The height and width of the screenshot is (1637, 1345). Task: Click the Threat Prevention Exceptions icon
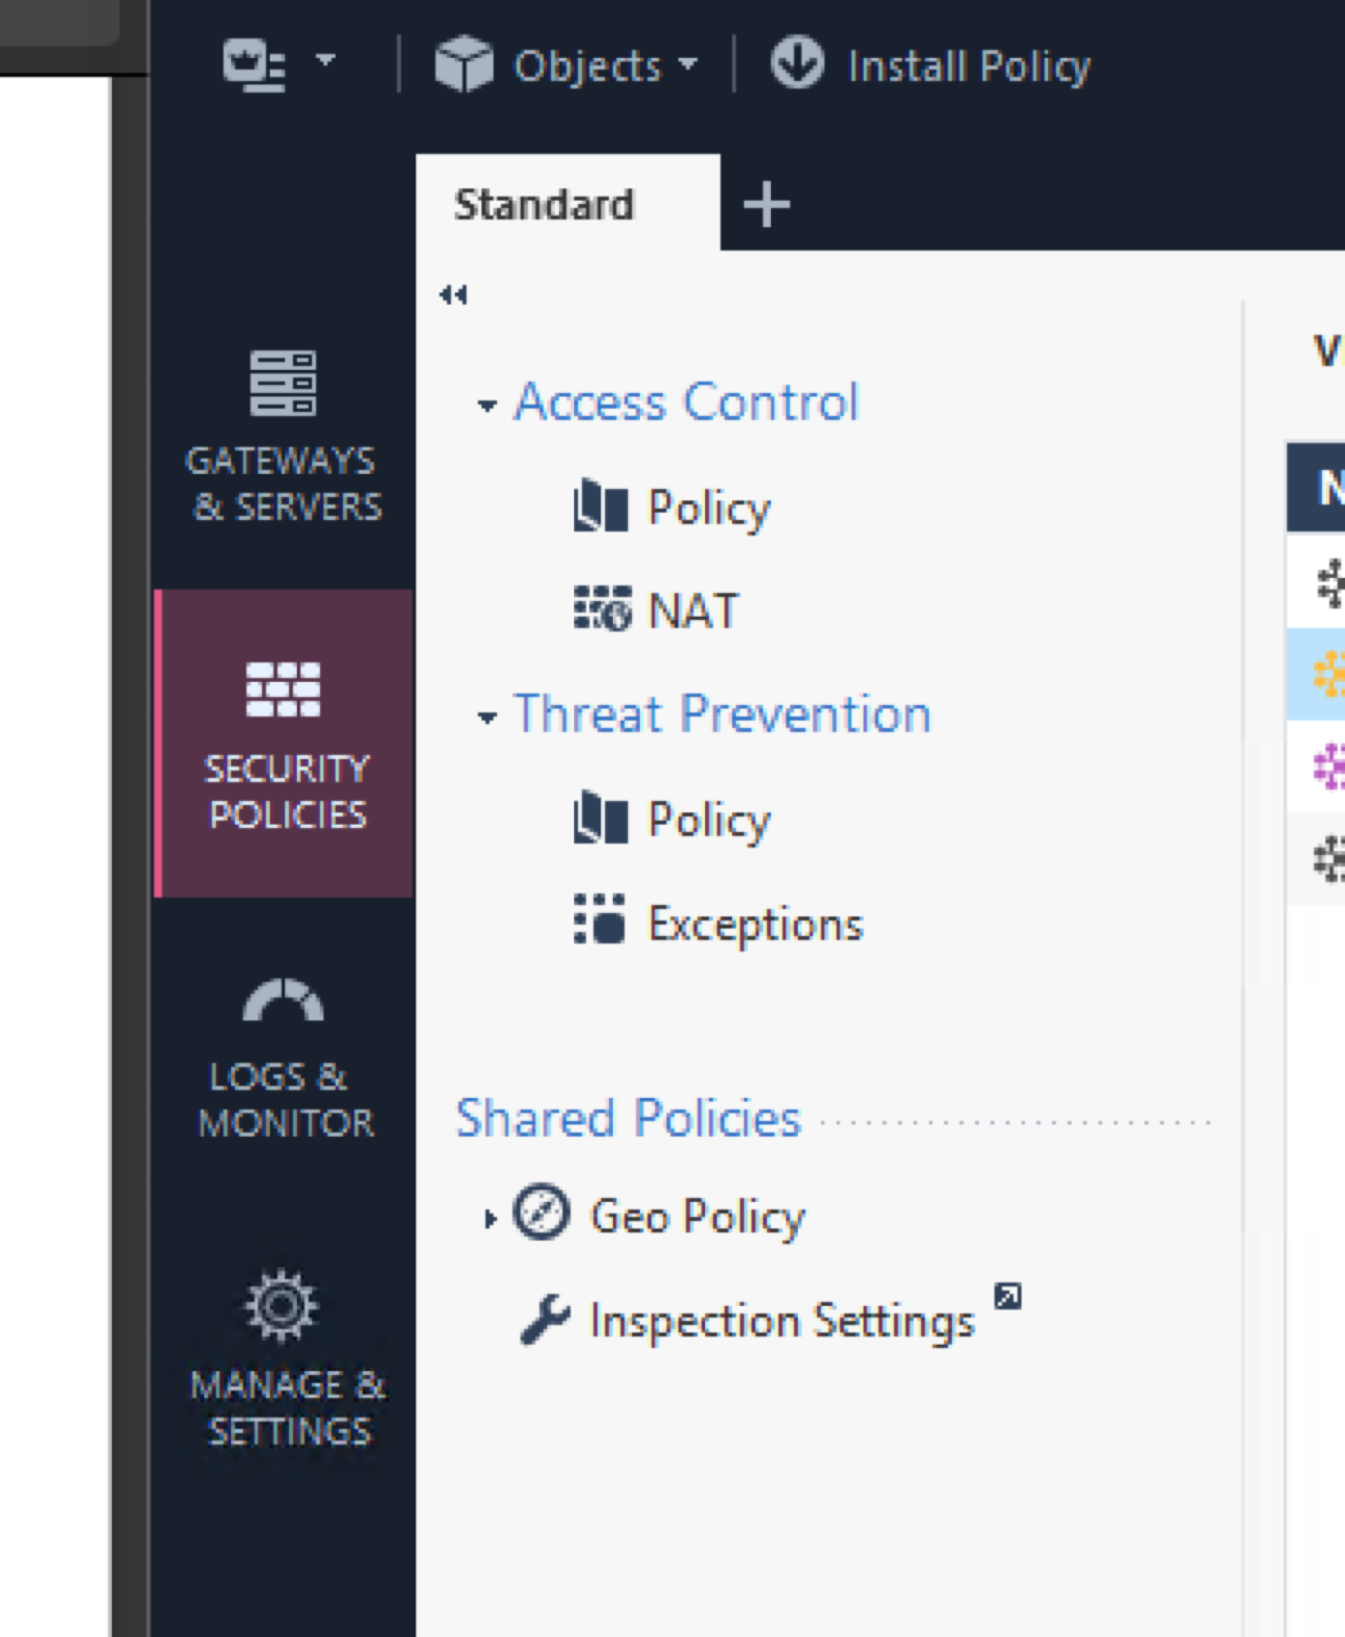pyautogui.click(x=599, y=920)
